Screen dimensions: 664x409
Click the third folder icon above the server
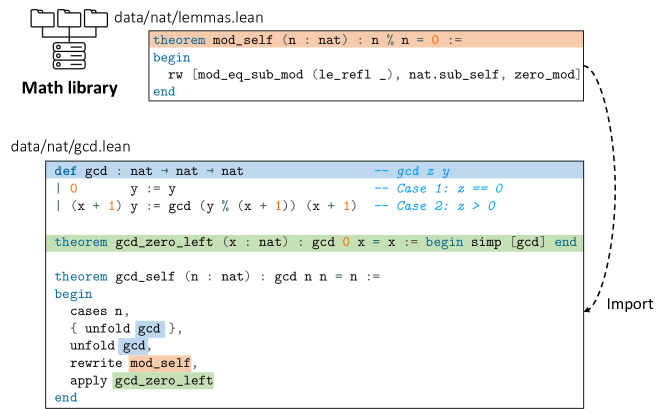coord(96,18)
